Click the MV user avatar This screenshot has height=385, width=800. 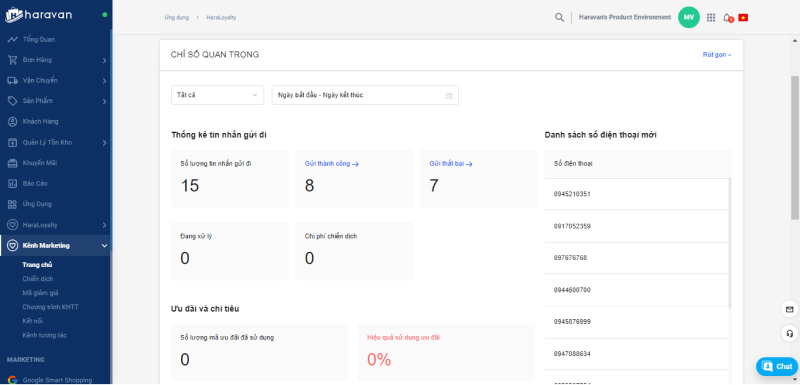tap(689, 17)
